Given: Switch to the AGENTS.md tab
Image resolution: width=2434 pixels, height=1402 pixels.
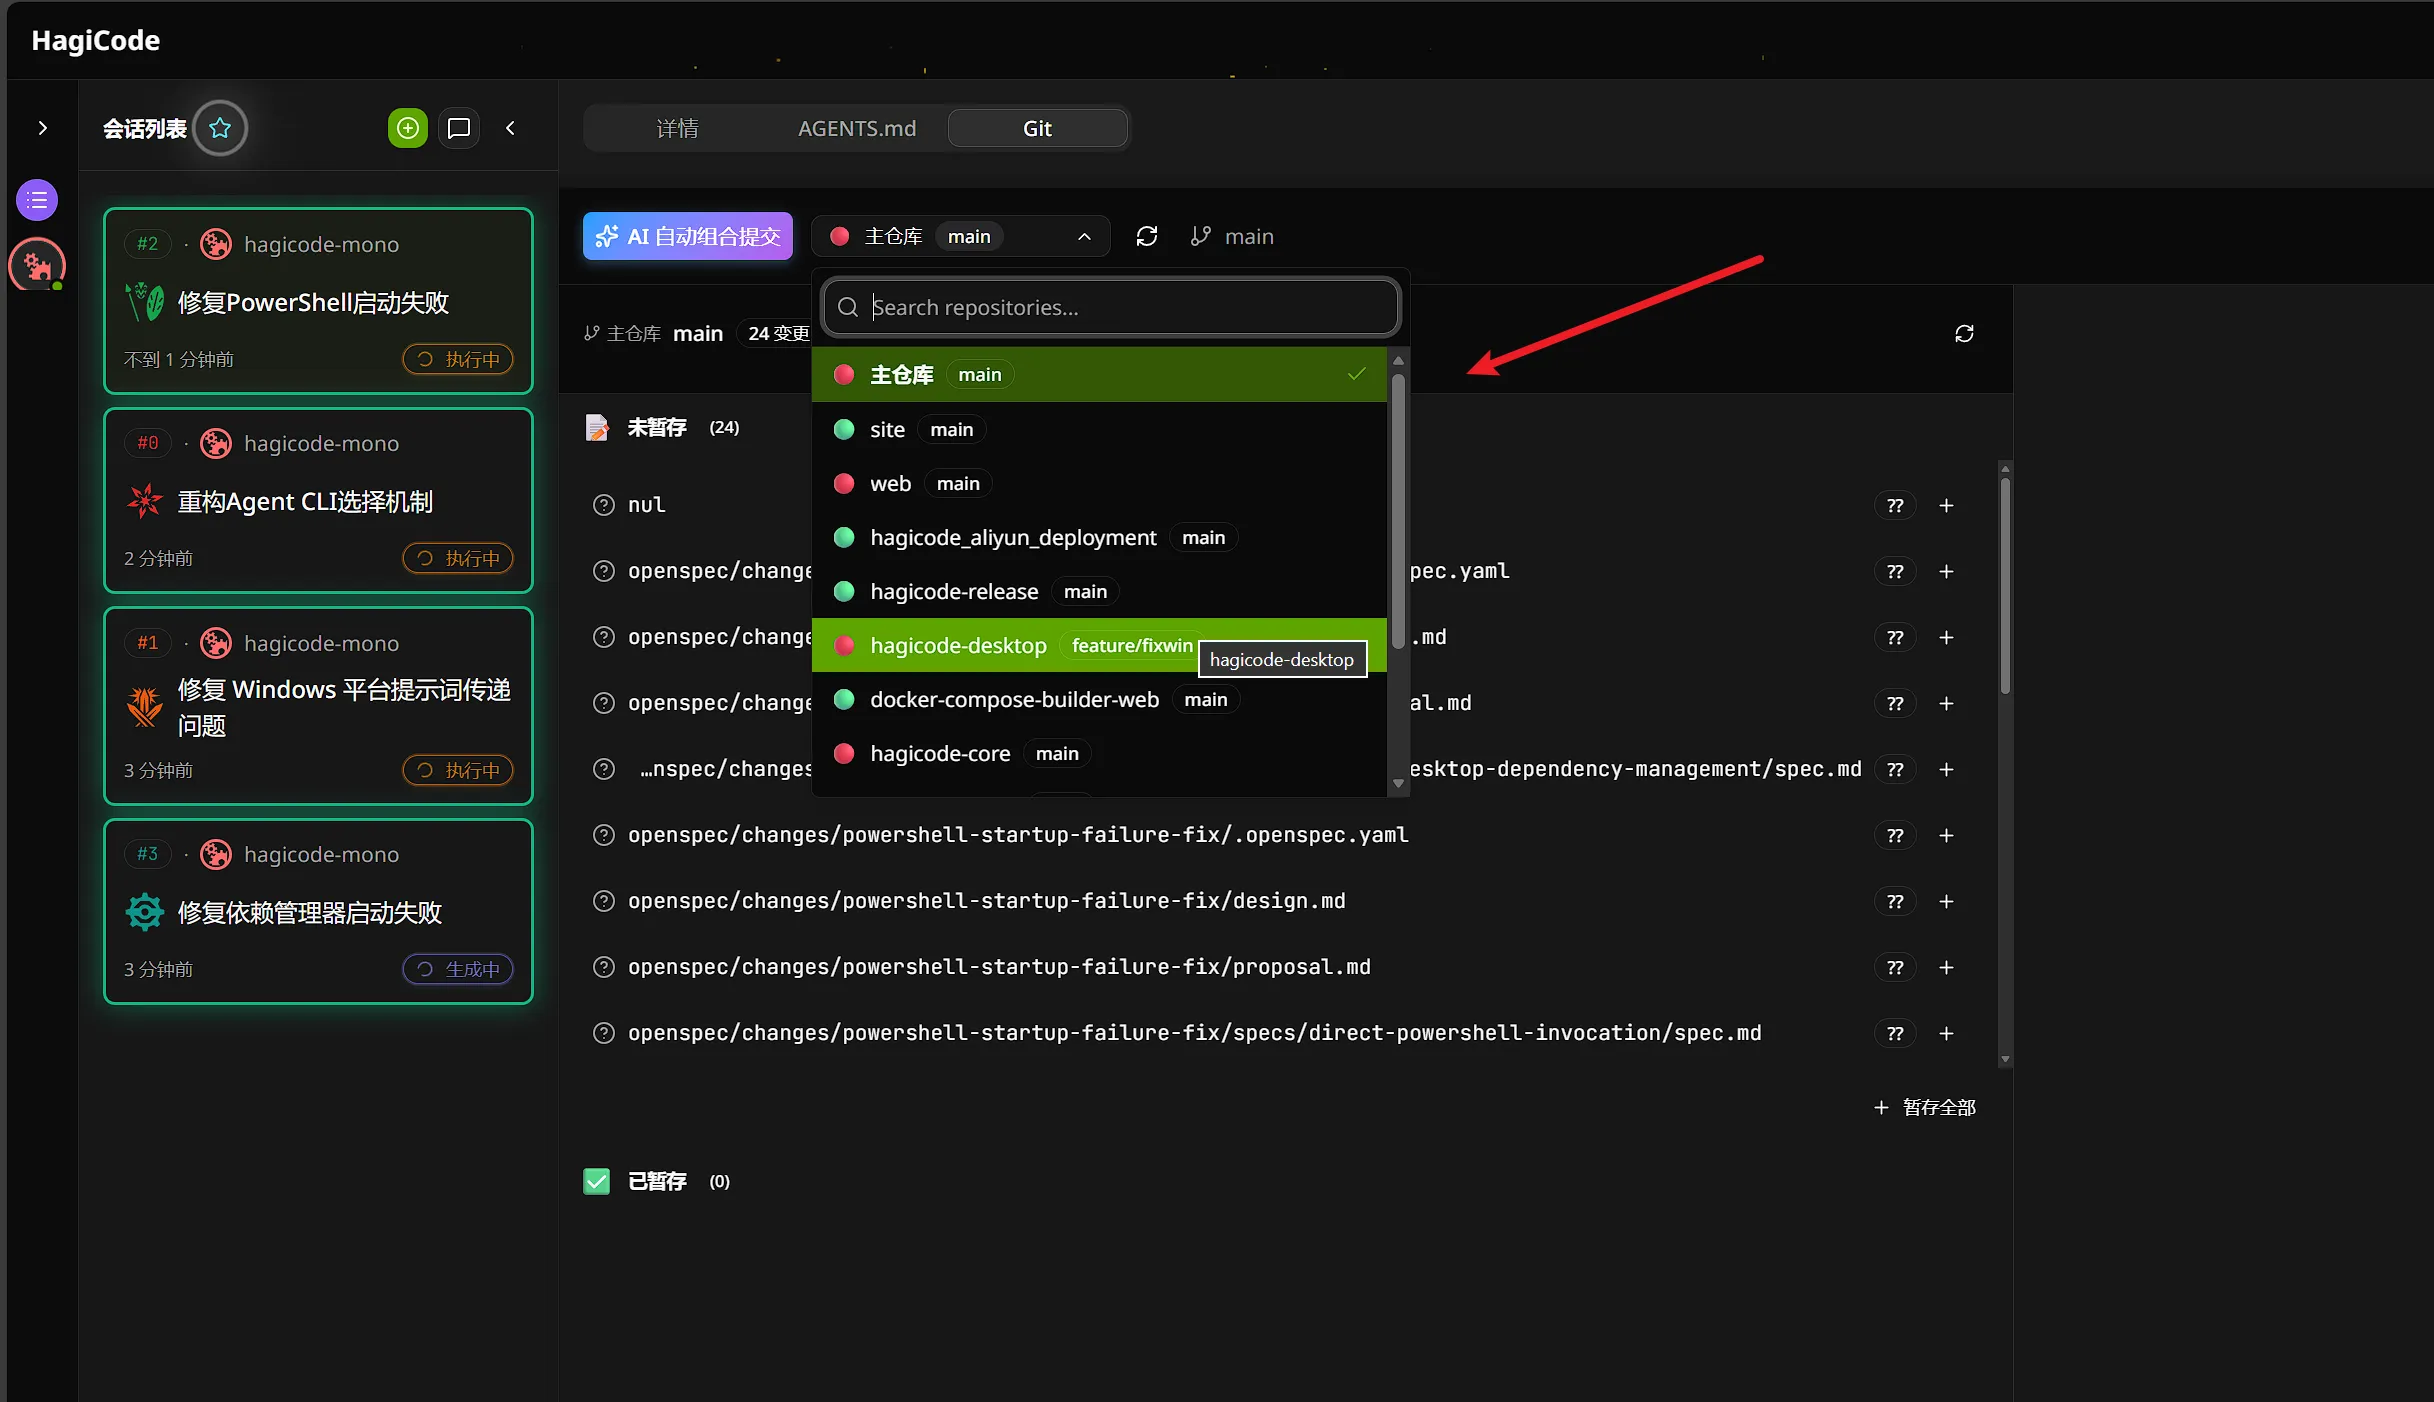Looking at the screenshot, I should click(x=856, y=128).
